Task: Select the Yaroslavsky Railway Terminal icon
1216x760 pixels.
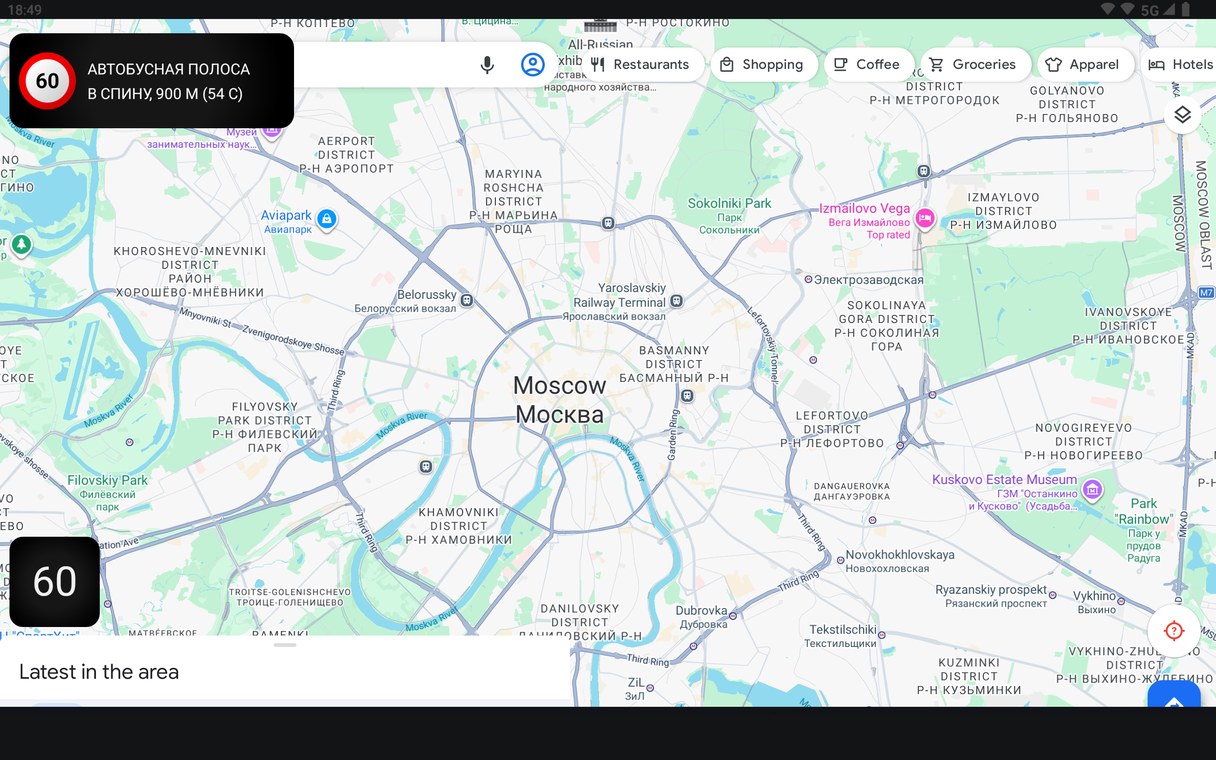Action: 677,300
